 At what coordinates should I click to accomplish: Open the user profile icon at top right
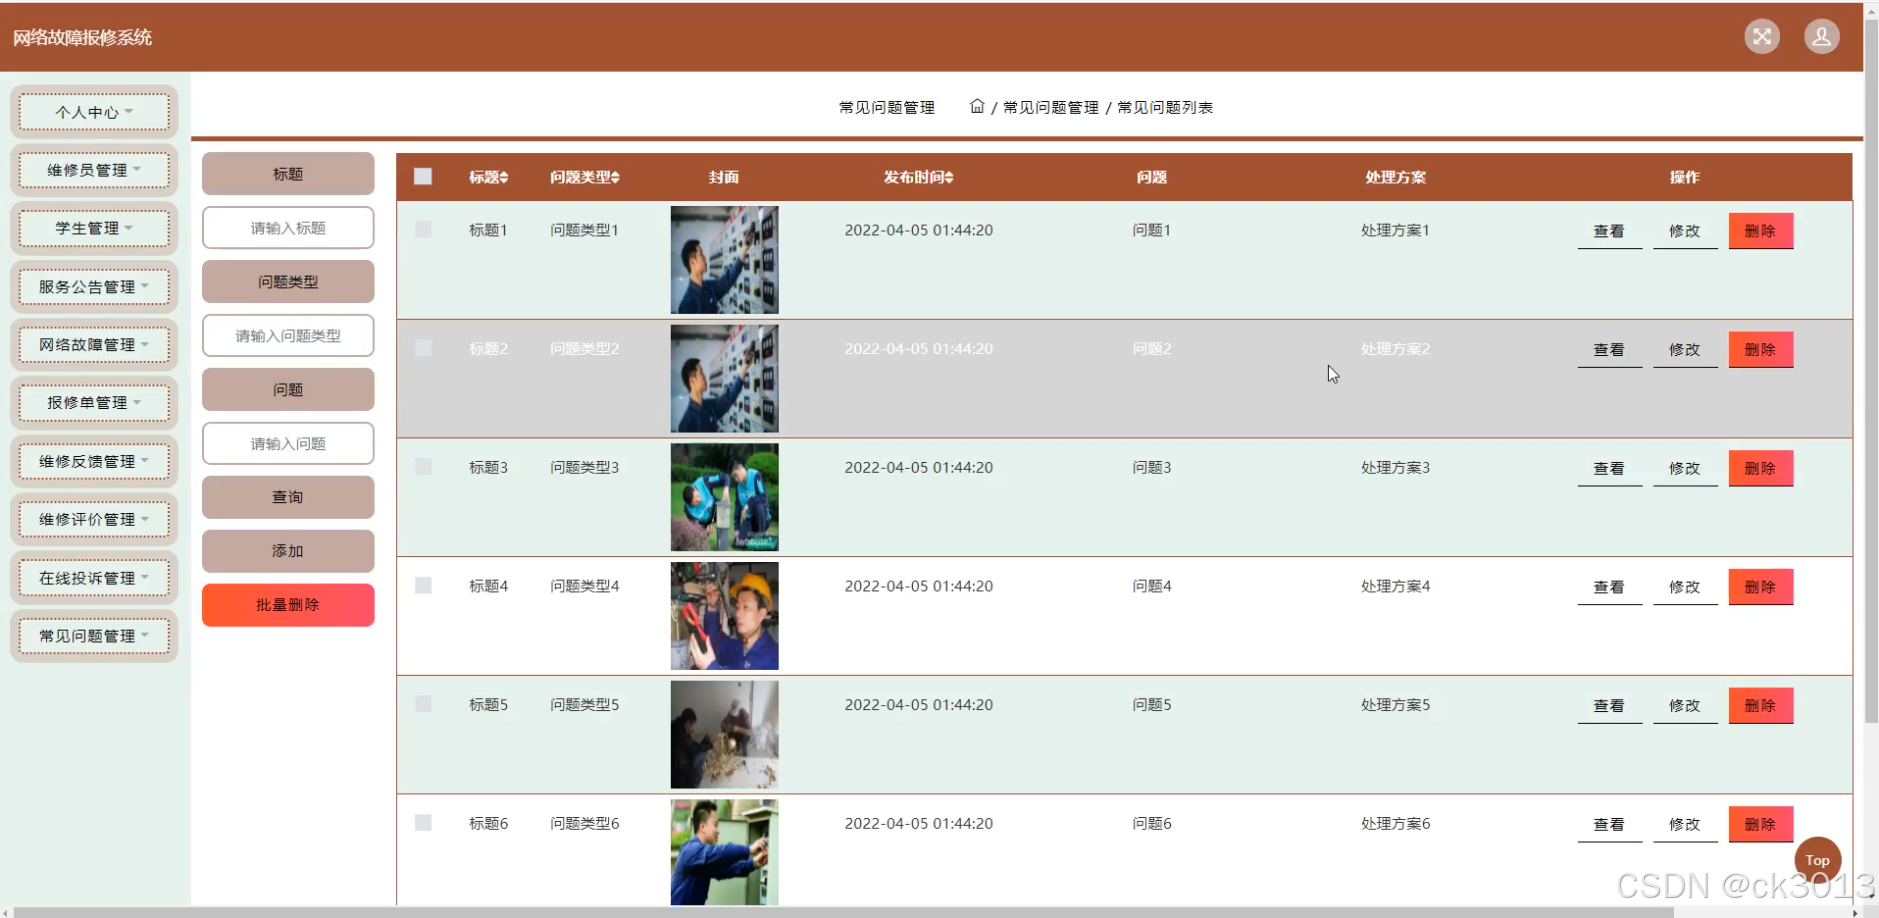pos(1822,35)
